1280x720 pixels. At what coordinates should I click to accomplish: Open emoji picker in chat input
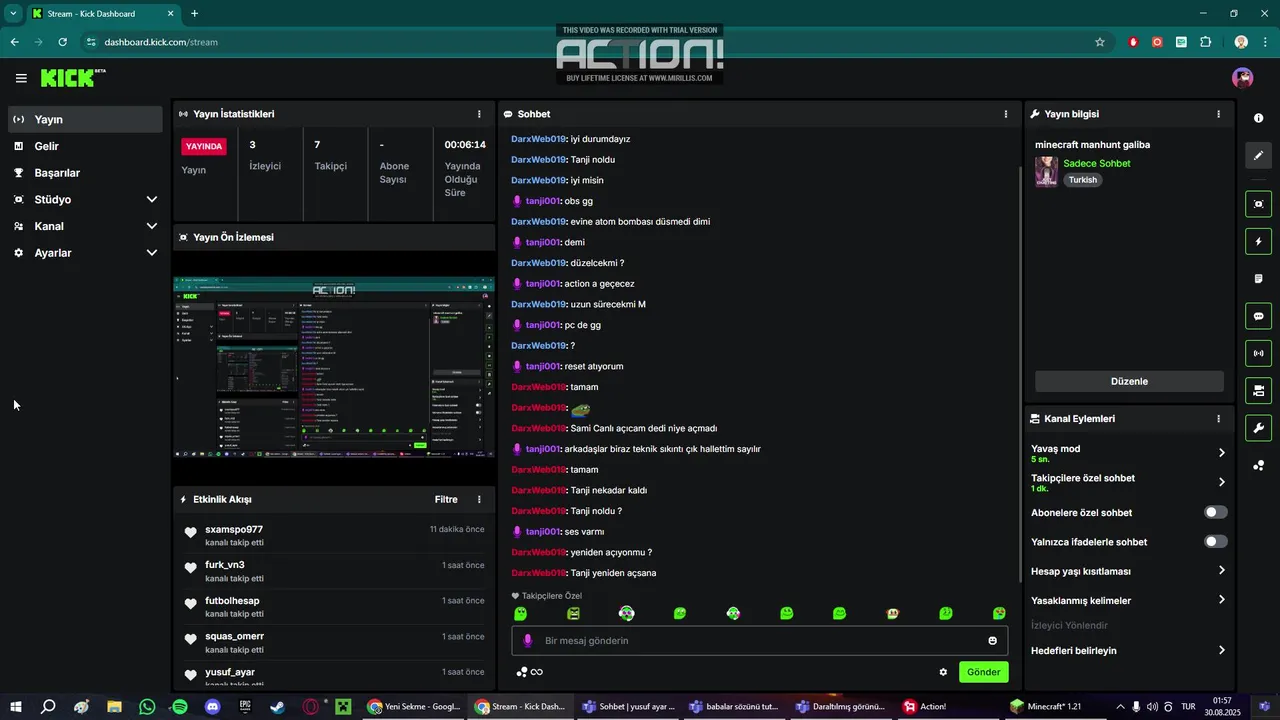coord(993,641)
